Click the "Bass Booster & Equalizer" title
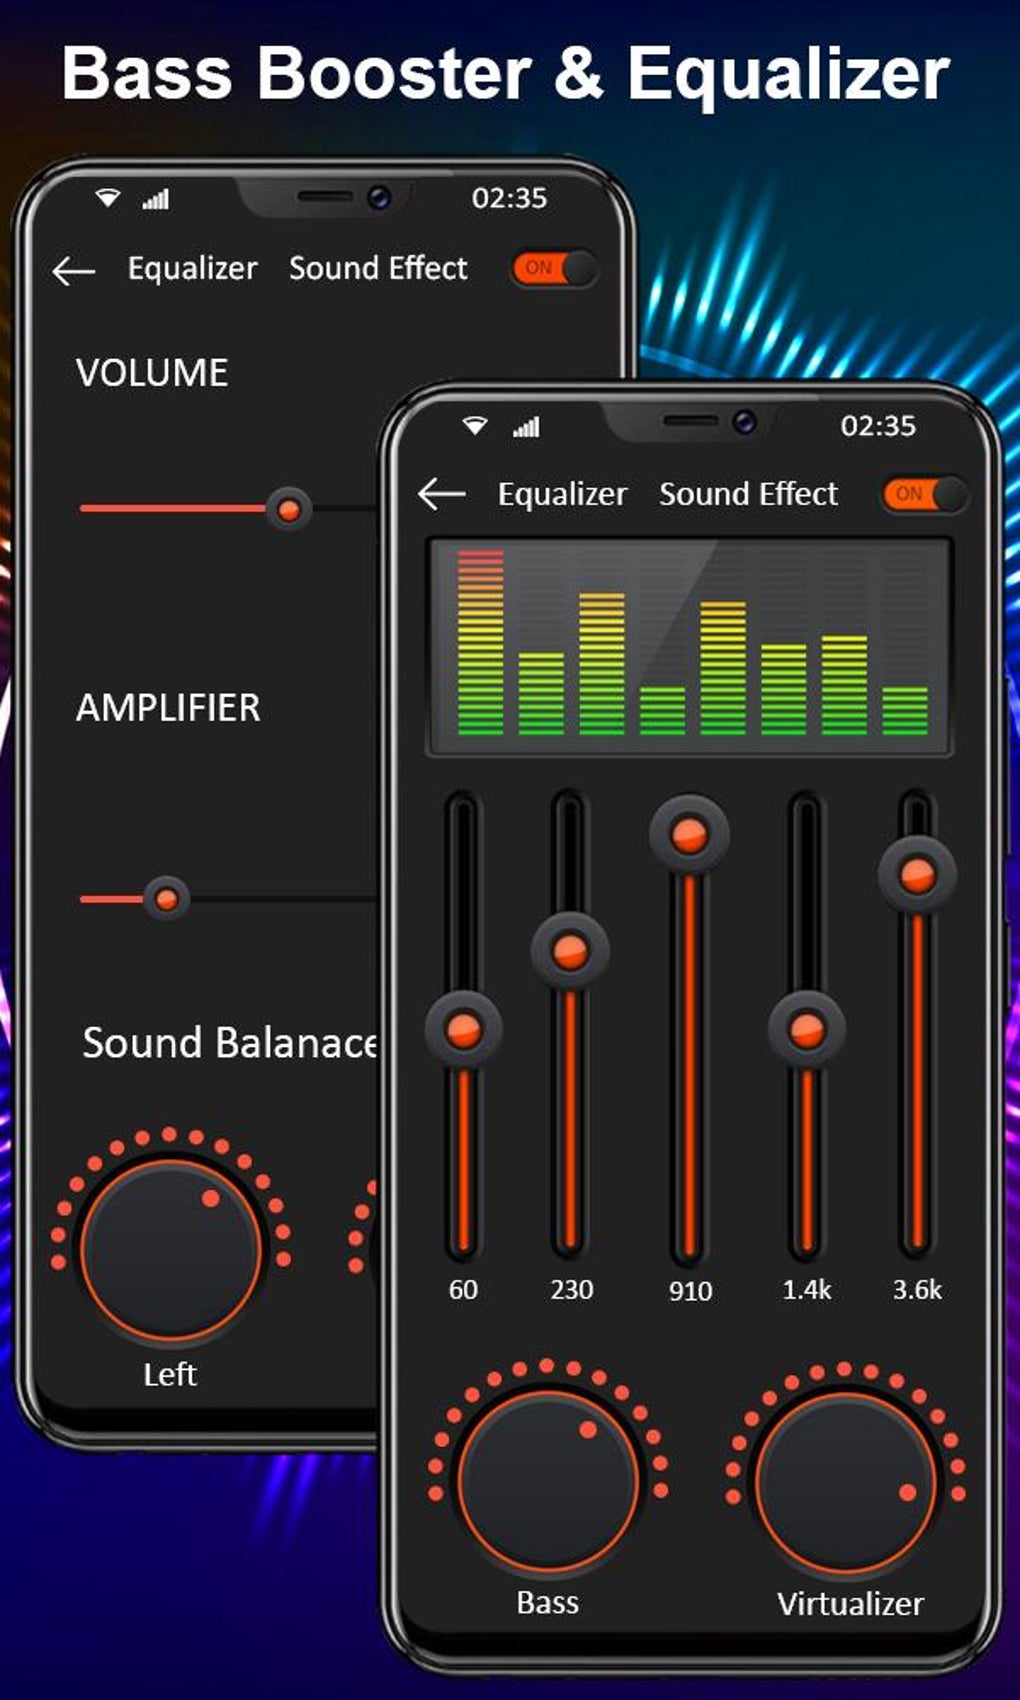The image size is (1020, 1700). 506,73
